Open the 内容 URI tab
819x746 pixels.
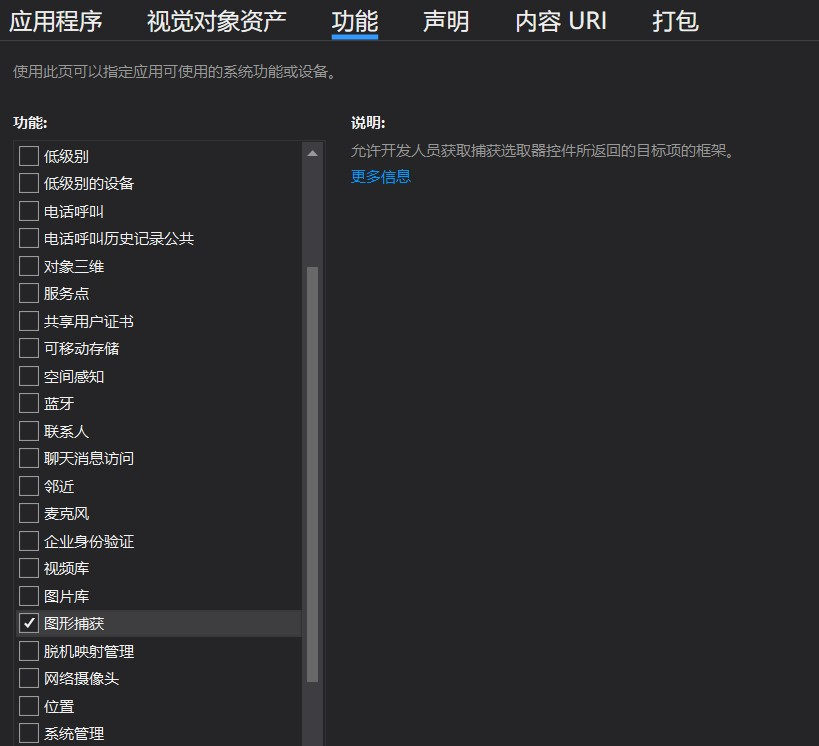click(x=561, y=21)
